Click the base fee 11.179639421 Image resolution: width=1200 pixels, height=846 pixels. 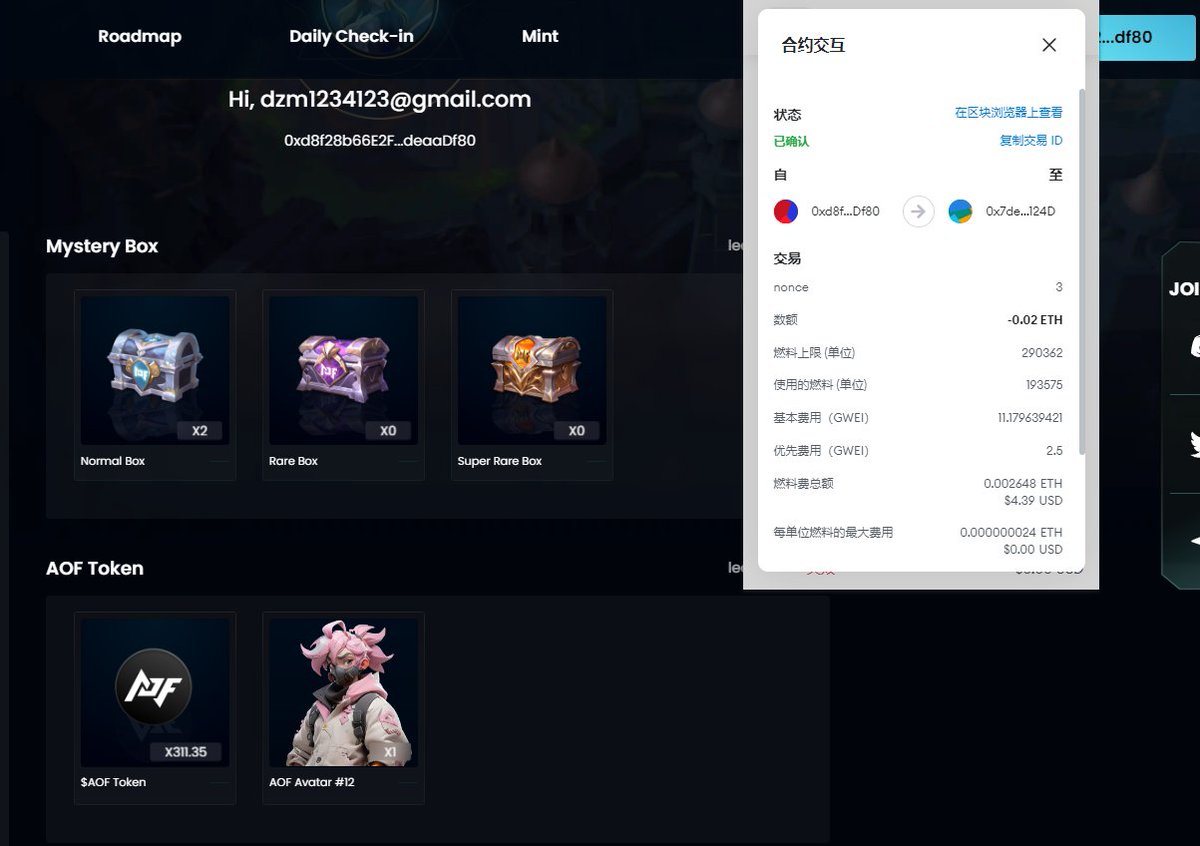click(1030, 417)
